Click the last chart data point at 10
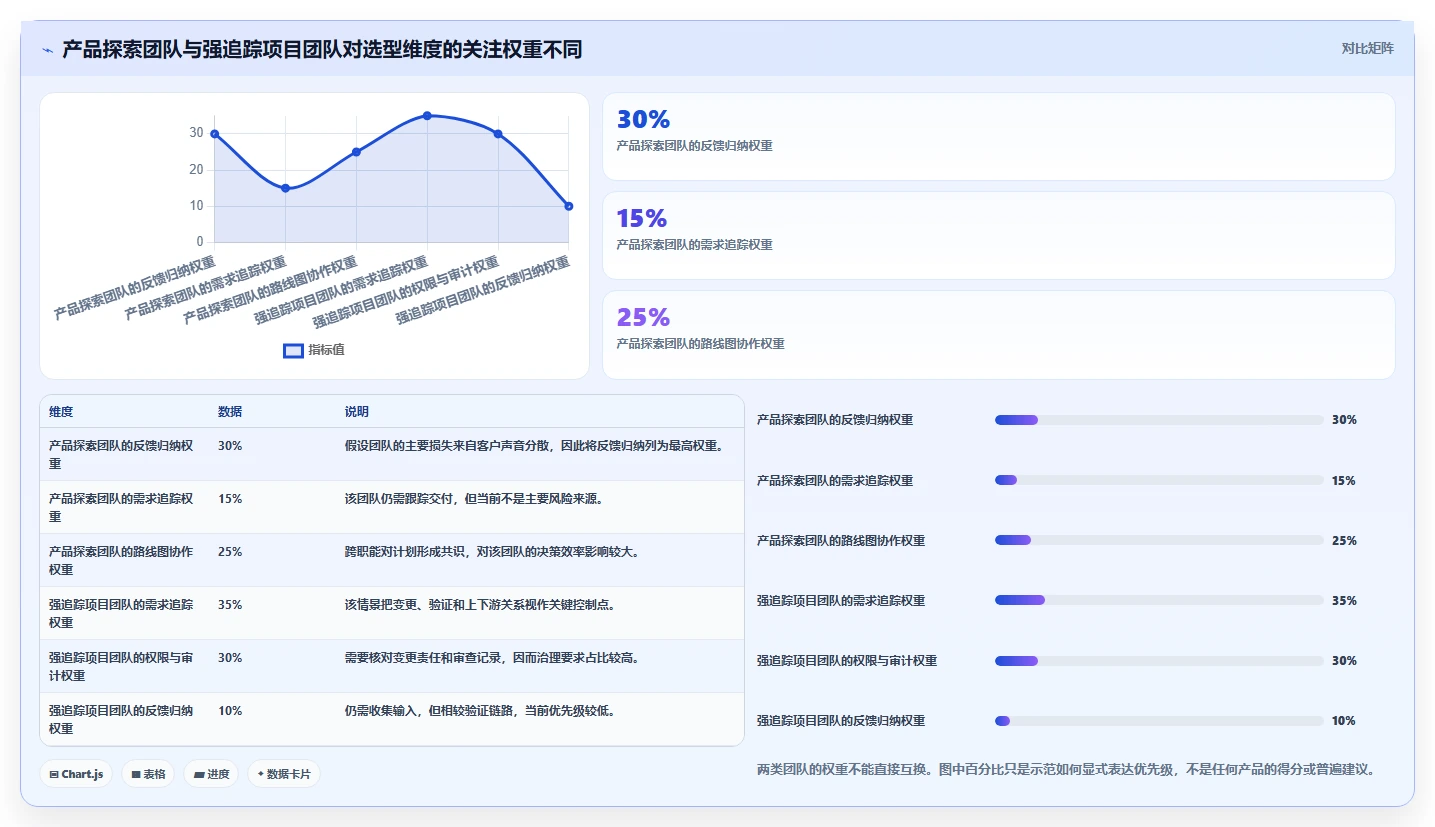Viewport: 1435px width, 827px height. tap(568, 206)
